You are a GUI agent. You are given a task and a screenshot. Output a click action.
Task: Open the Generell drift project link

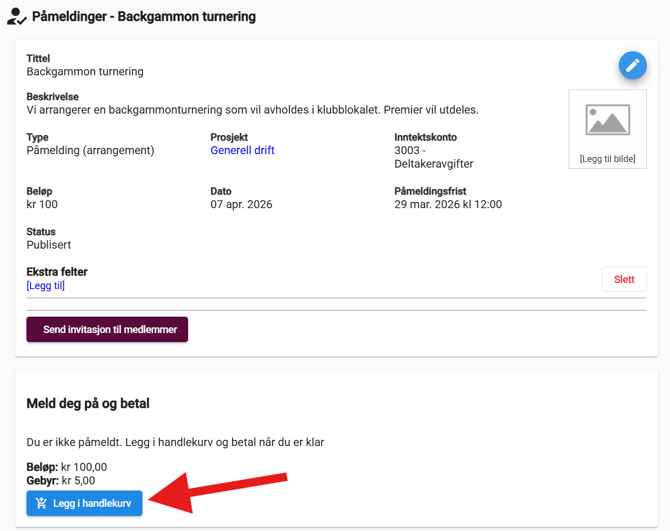click(x=242, y=150)
